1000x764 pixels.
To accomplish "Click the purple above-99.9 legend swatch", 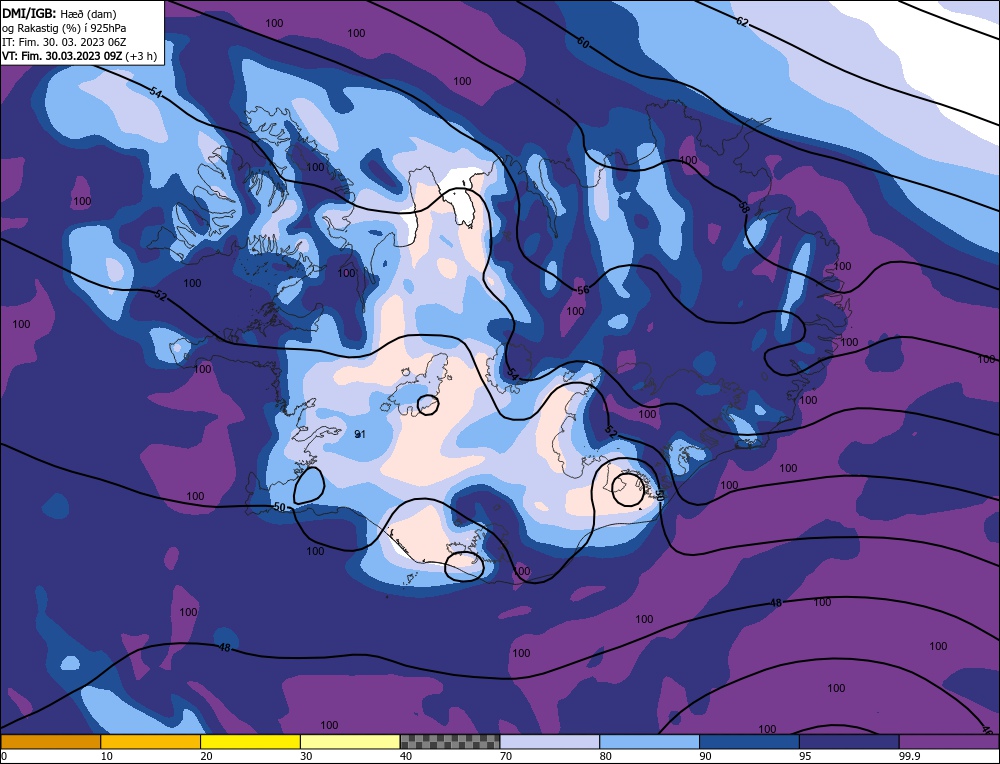I will click(949, 742).
